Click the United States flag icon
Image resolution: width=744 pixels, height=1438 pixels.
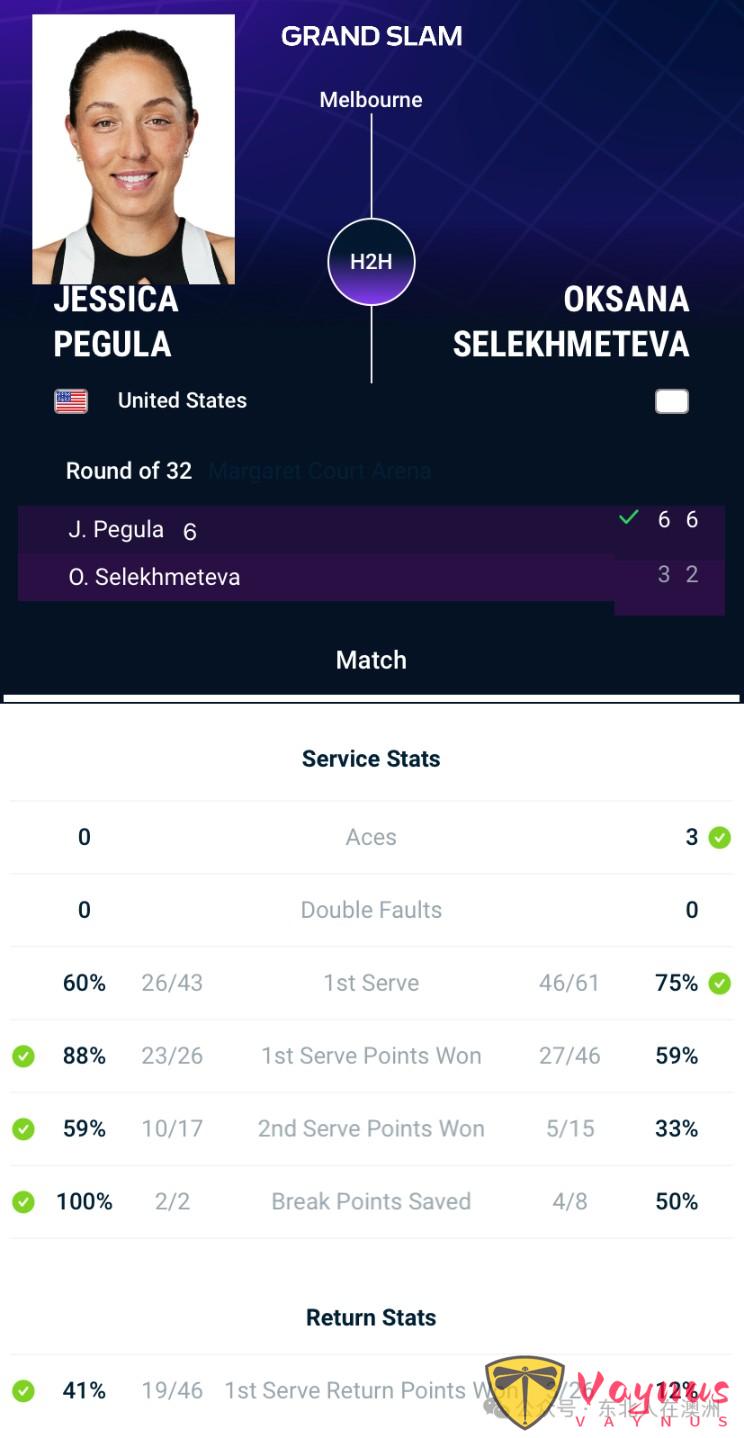pyautogui.click(x=71, y=401)
